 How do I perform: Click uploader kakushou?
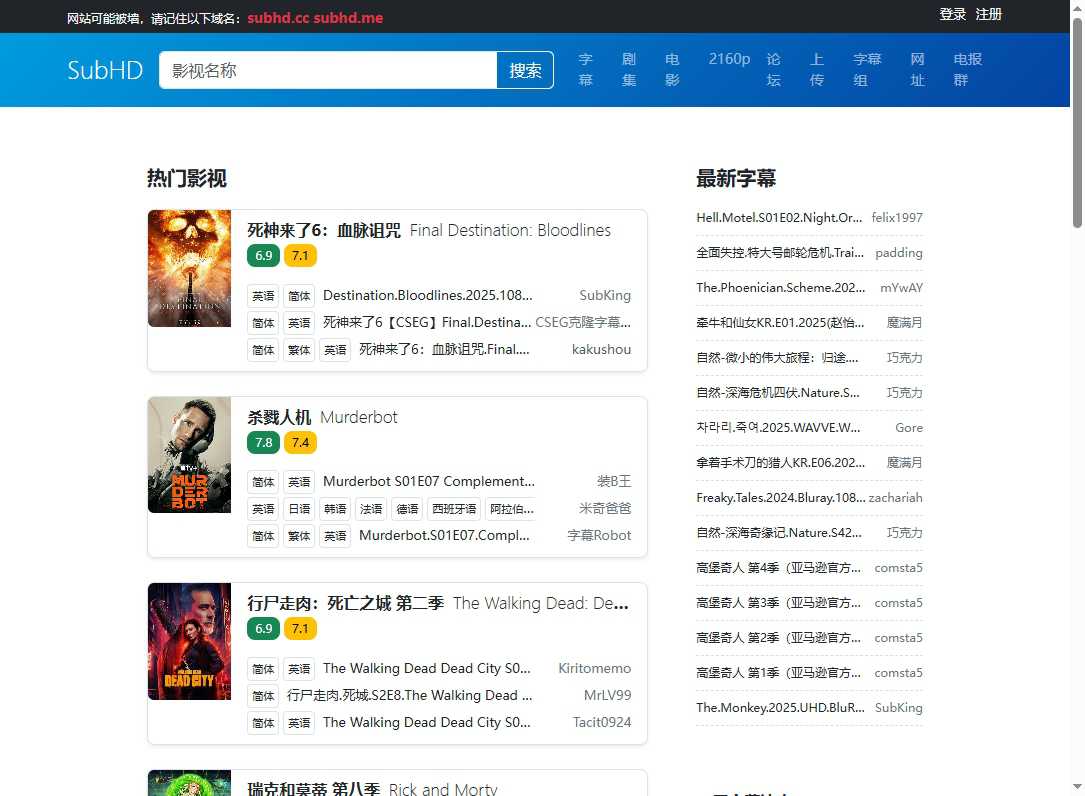coord(601,350)
